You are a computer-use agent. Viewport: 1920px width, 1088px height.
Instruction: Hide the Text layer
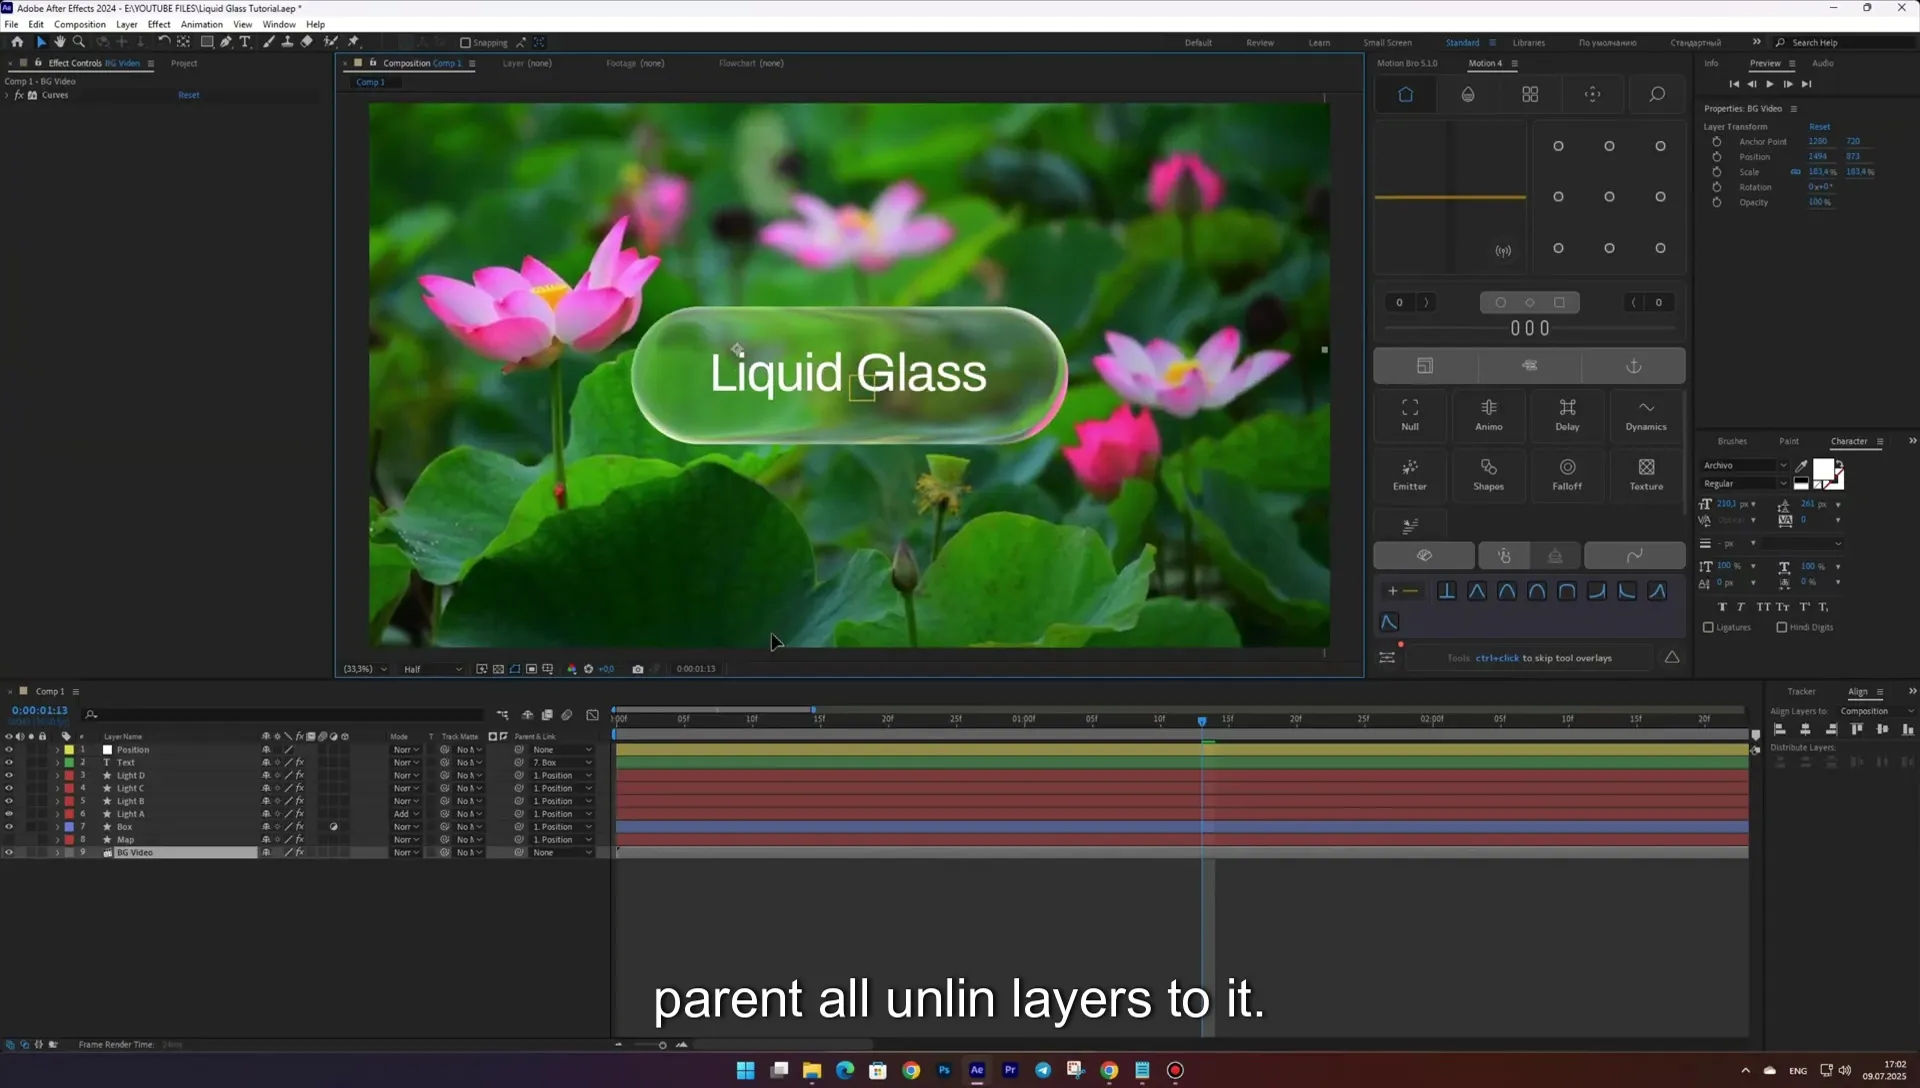point(9,763)
